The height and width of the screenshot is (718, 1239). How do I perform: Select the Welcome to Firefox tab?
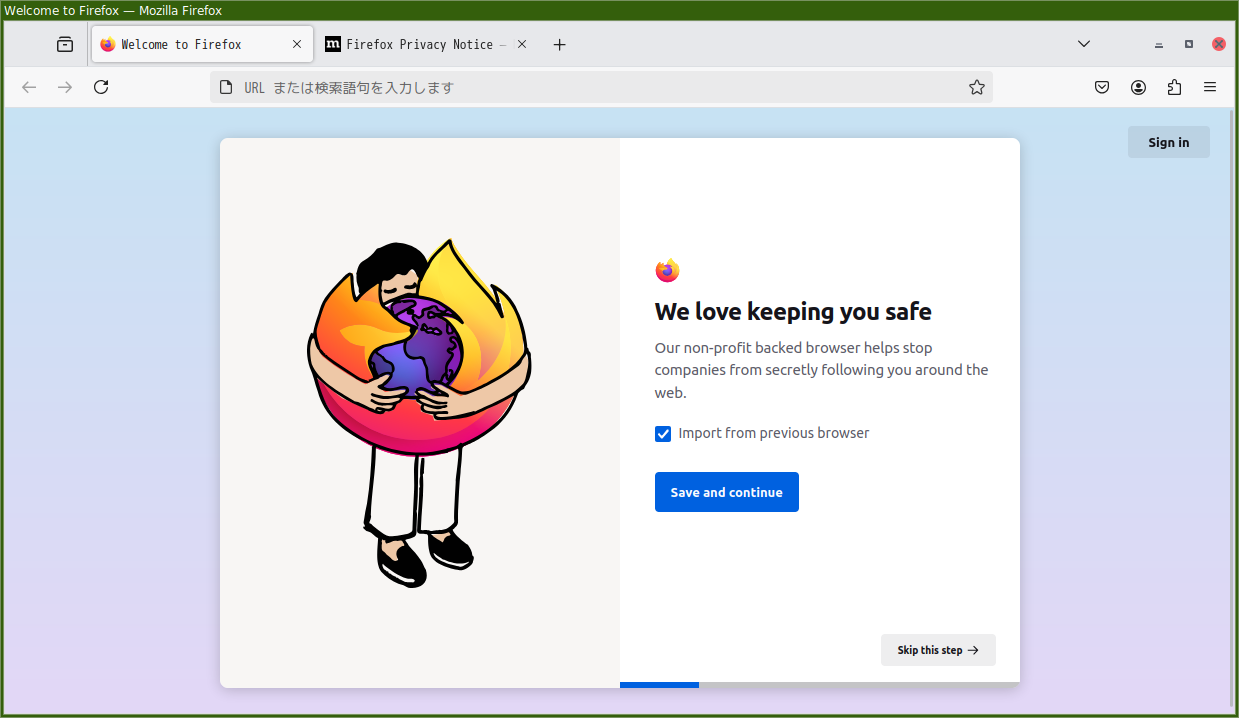coord(190,44)
